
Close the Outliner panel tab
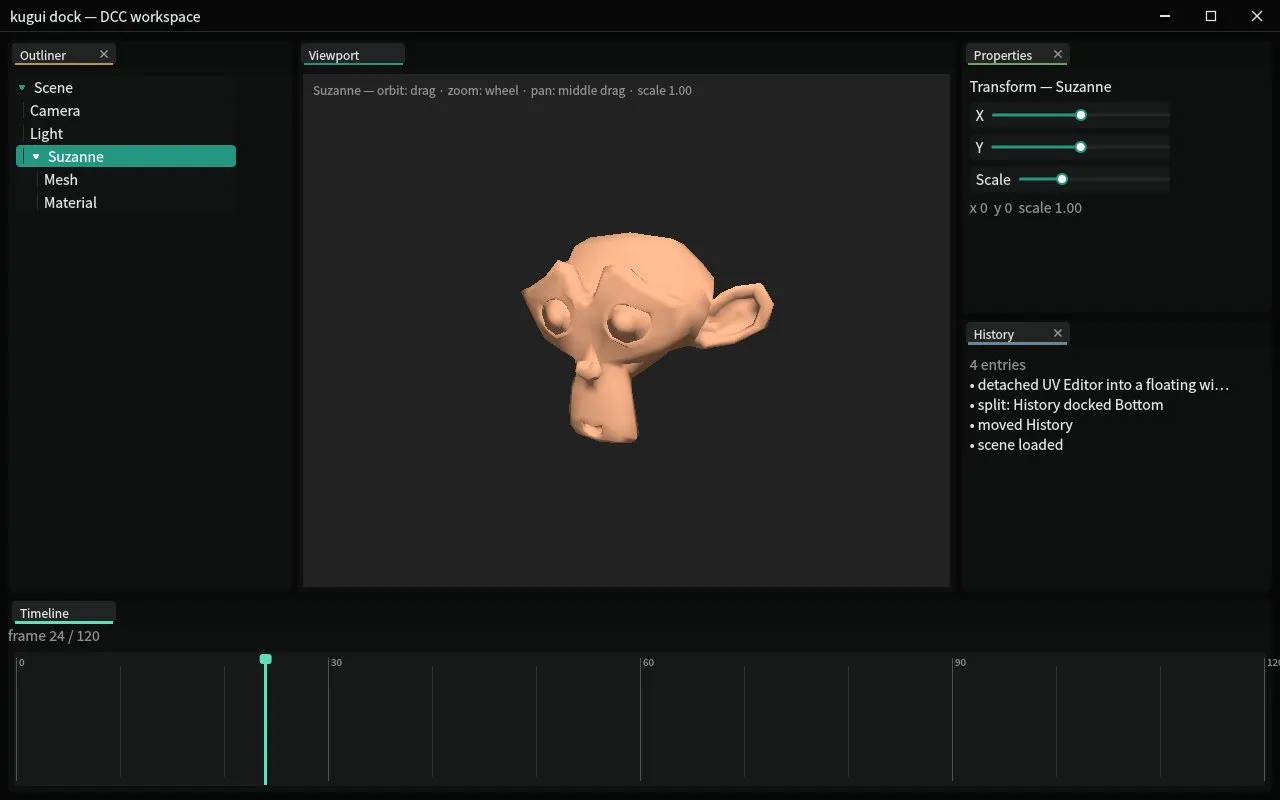point(104,54)
